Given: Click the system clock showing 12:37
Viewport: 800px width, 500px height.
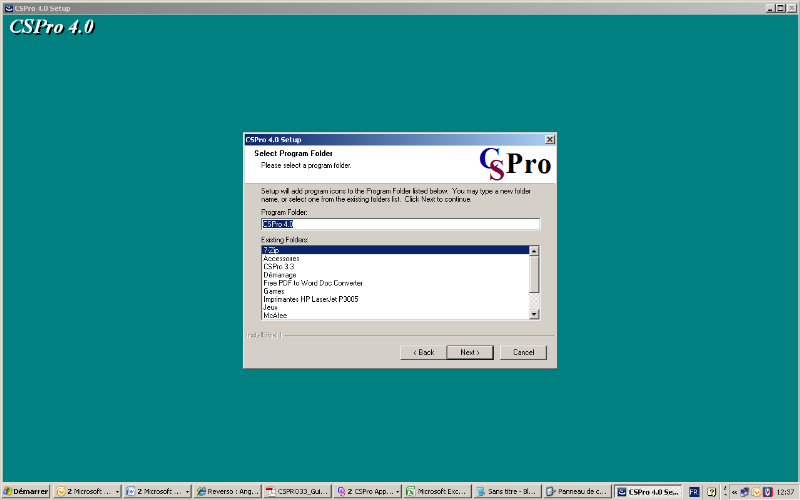Looking at the screenshot, I should tap(785, 492).
